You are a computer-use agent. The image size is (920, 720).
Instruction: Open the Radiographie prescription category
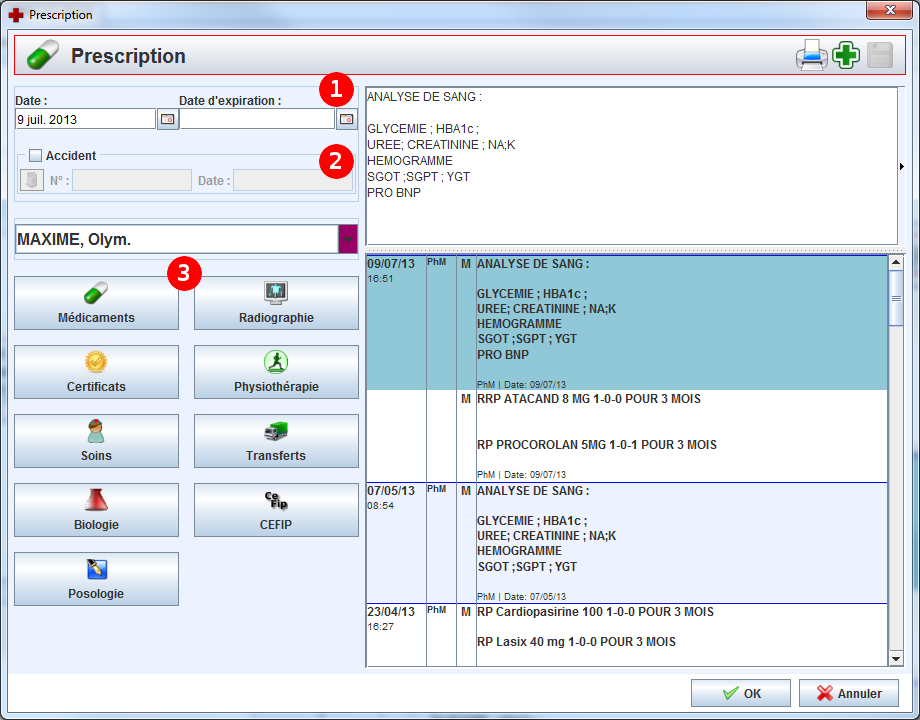tap(276, 303)
